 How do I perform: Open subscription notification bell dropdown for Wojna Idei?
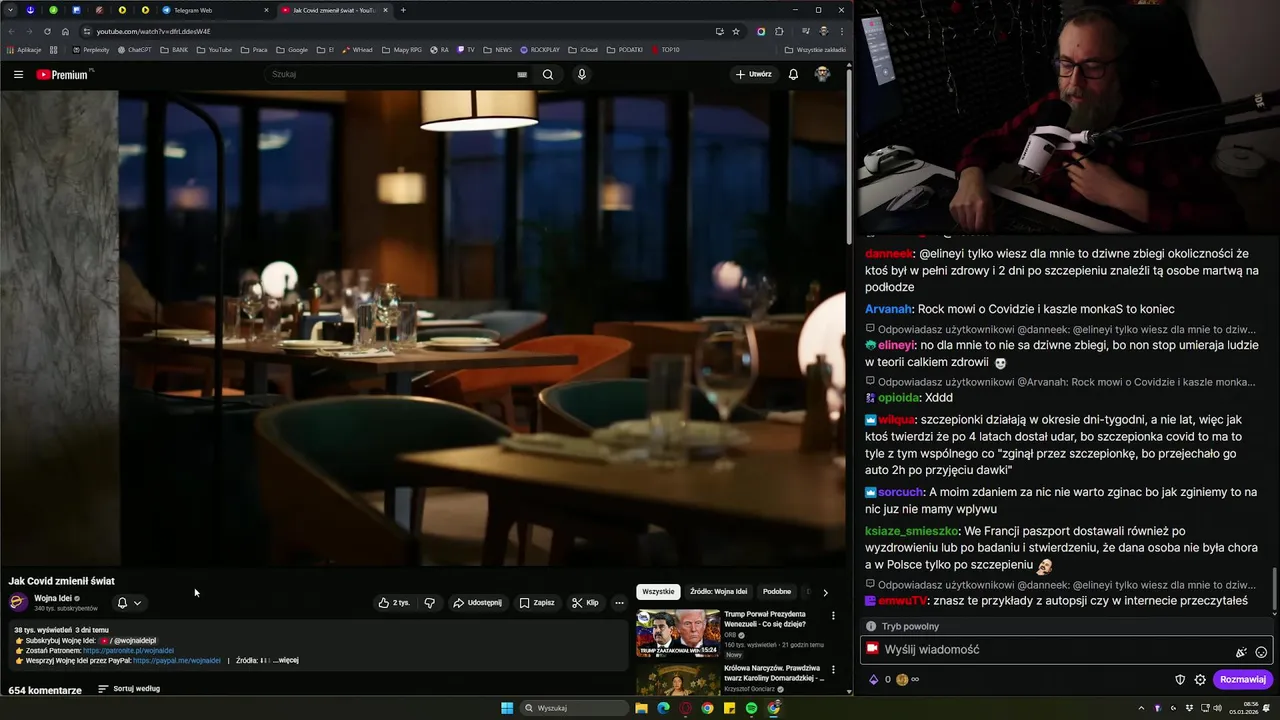pyautogui.click(x=129, y=603)
